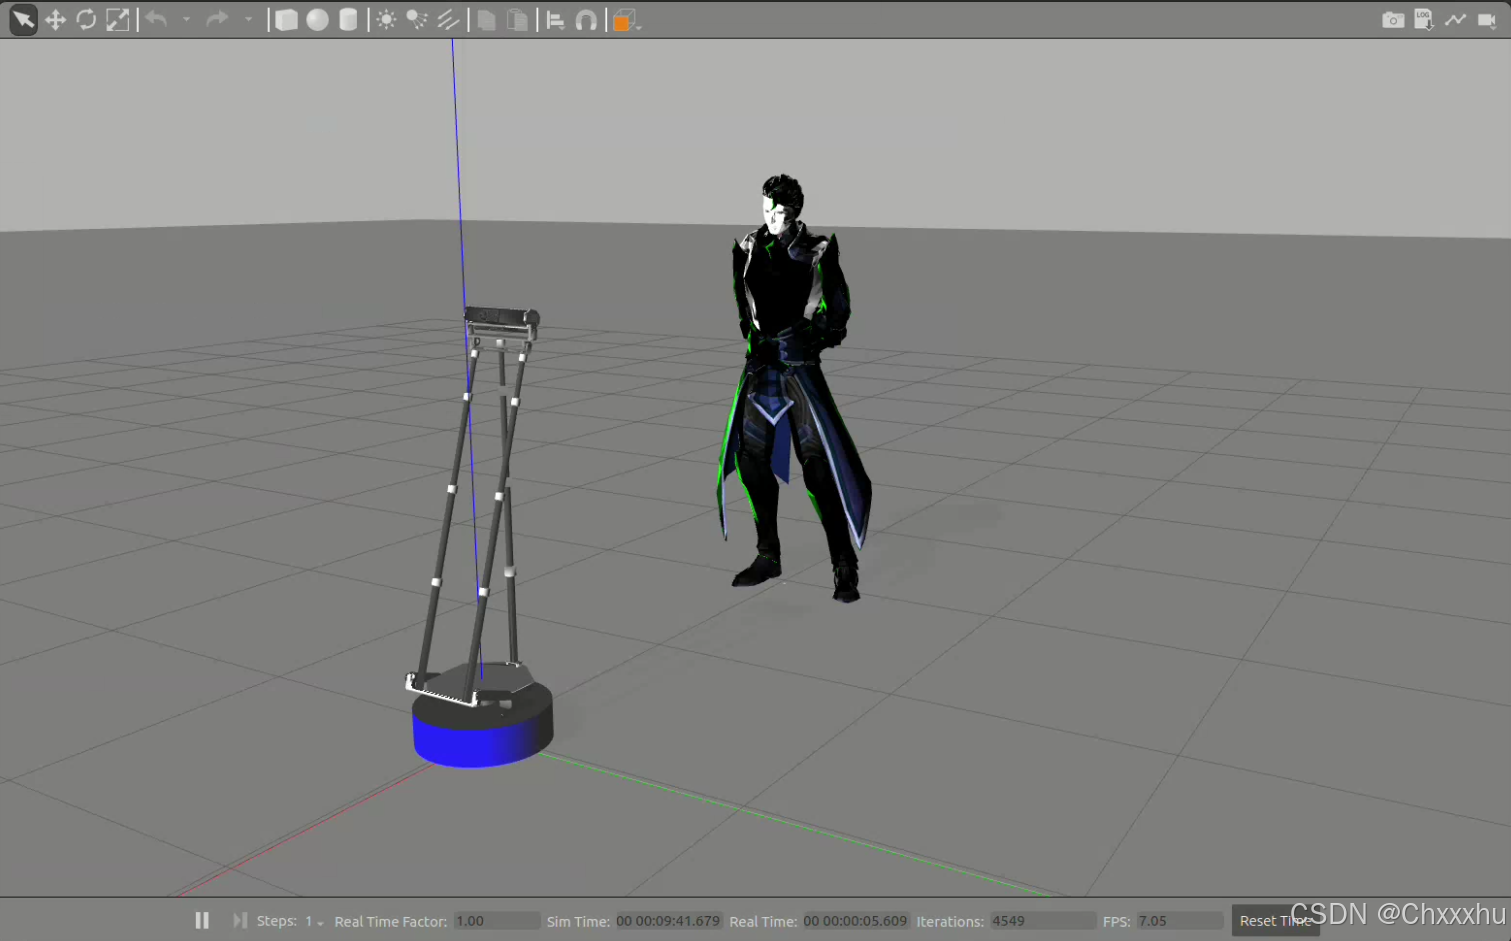Toggle the snap magnet tool
Viewport: 1511px width, 941px height.
click(x=586, y=20)
